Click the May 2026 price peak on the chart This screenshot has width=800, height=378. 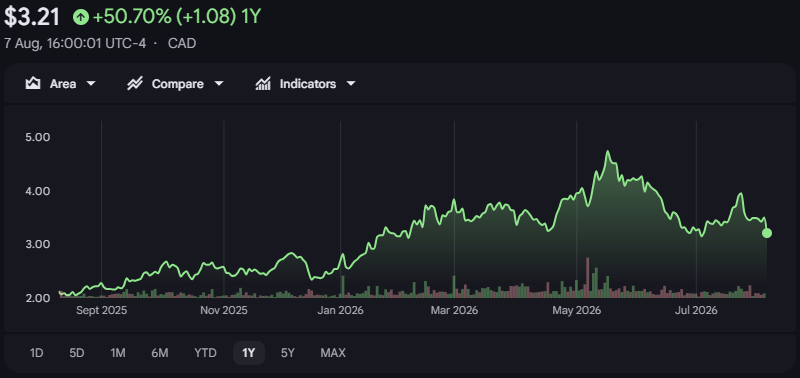[x=608, y=152]
